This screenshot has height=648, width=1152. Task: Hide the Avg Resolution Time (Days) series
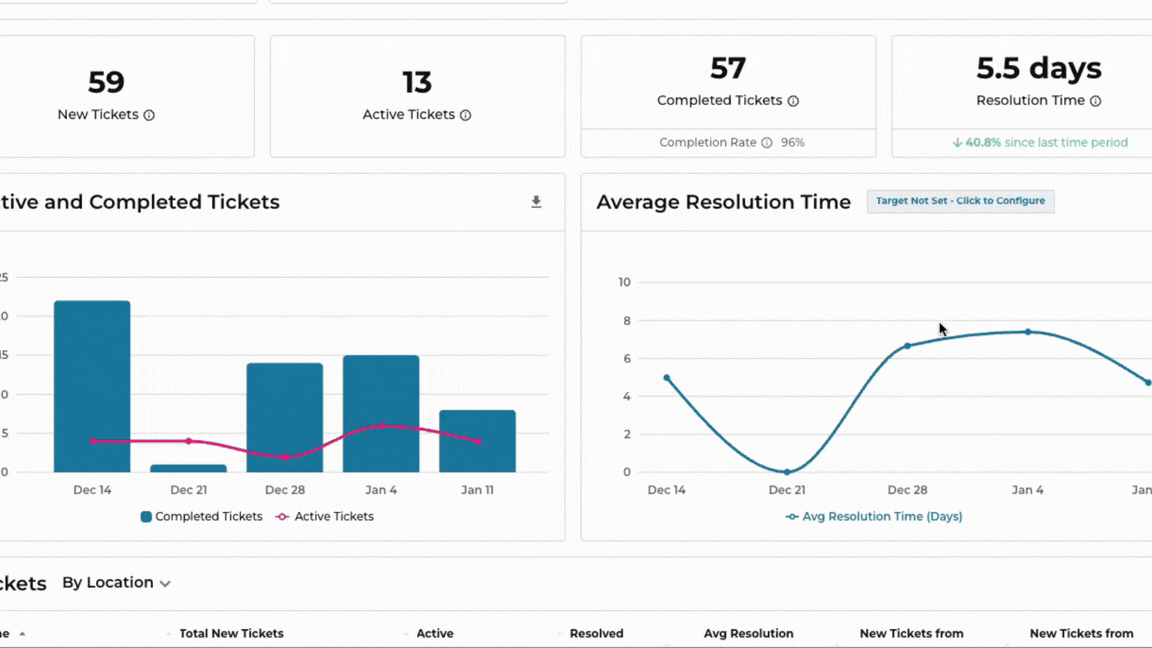coord(874,517)
